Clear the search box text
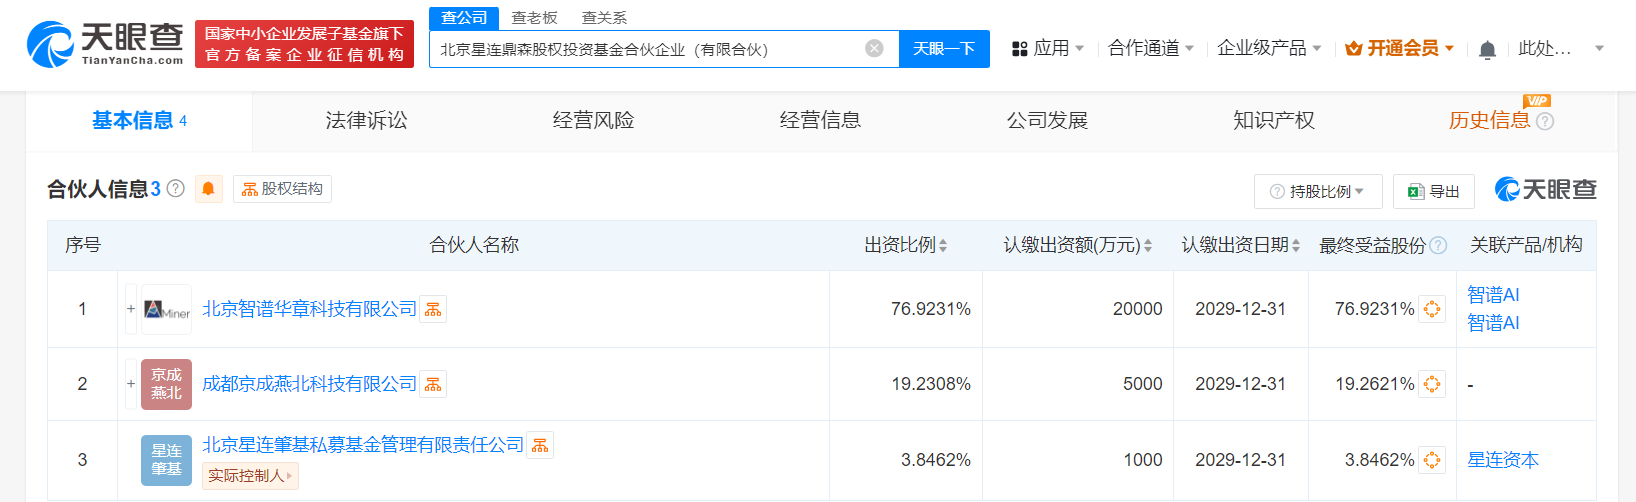The image size is (1636, 502). coord(874,48)
